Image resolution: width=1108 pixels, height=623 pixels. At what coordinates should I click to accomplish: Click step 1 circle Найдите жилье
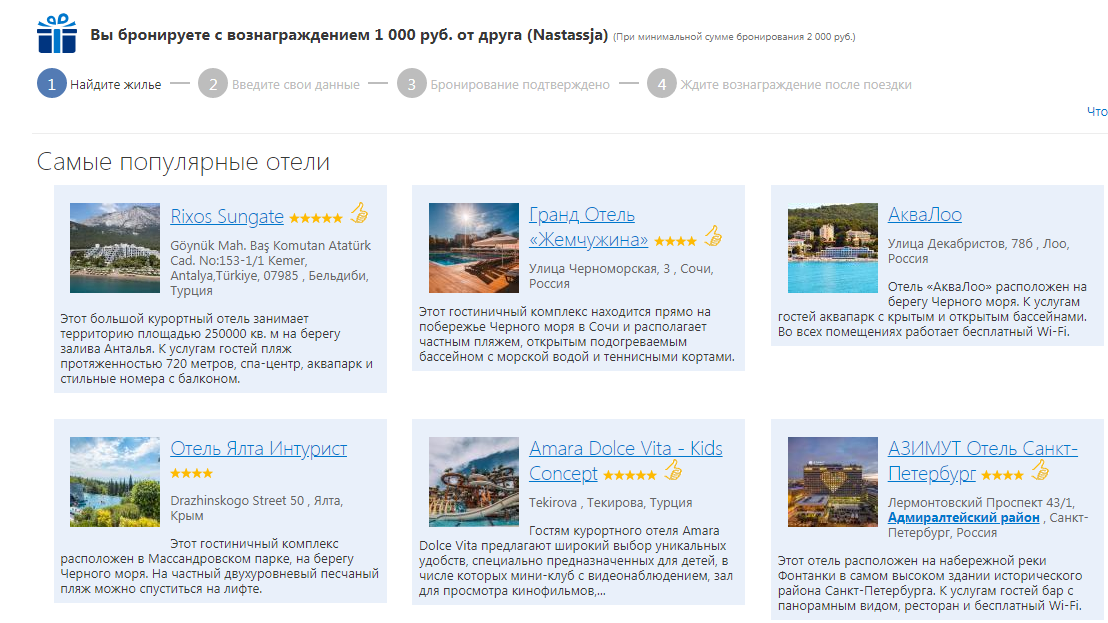pos(52,83)
